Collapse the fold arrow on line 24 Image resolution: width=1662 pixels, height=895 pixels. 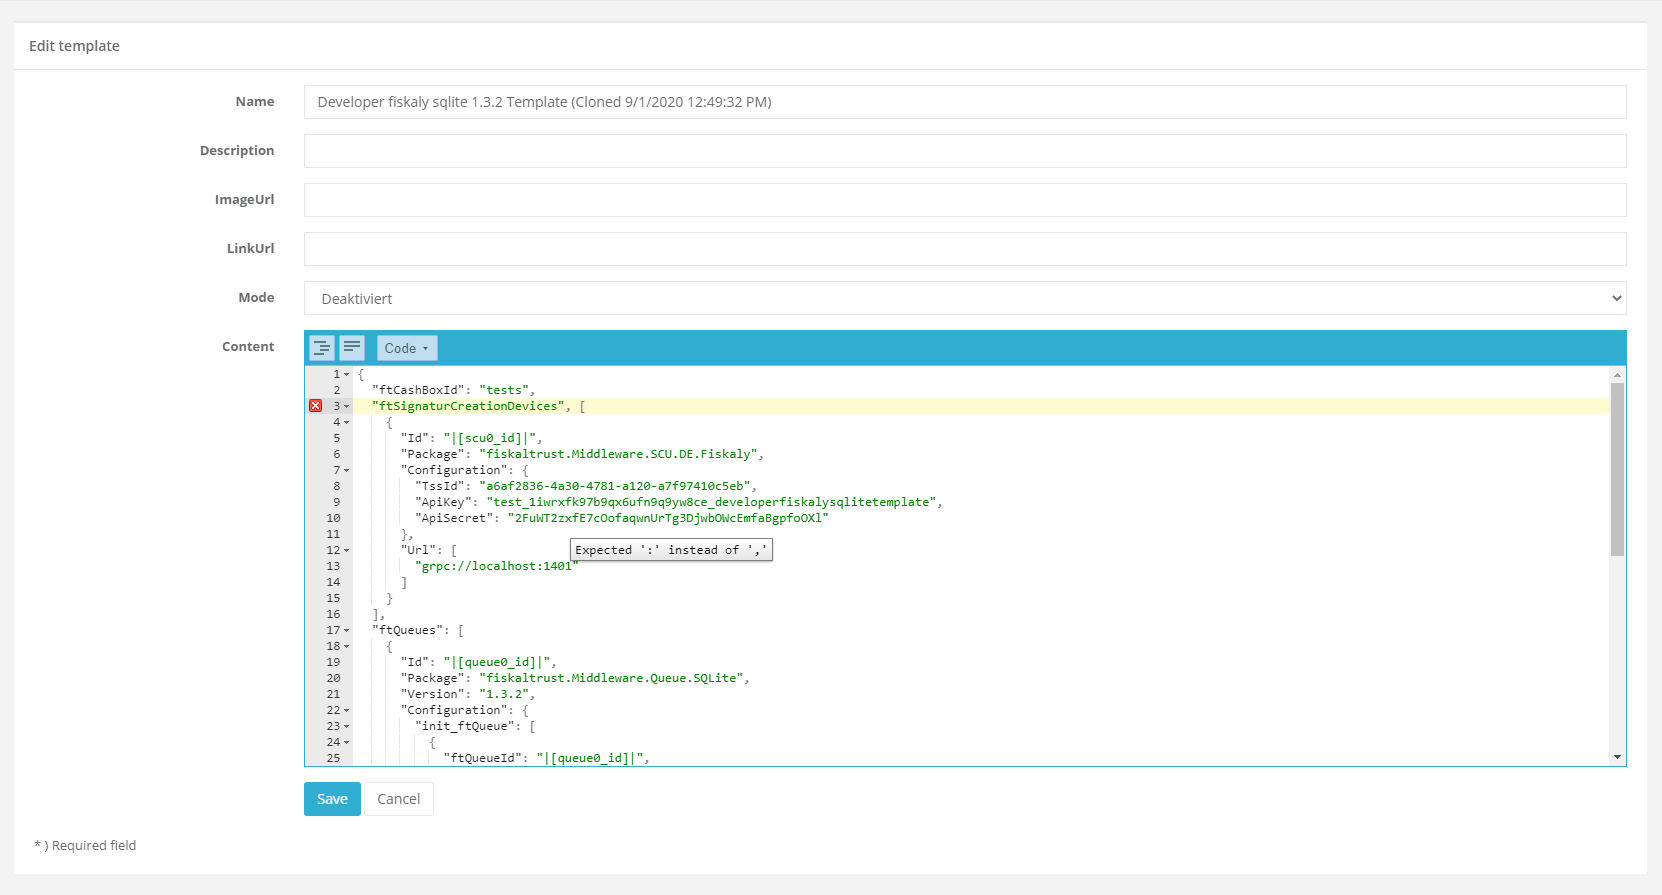point(347,742)
